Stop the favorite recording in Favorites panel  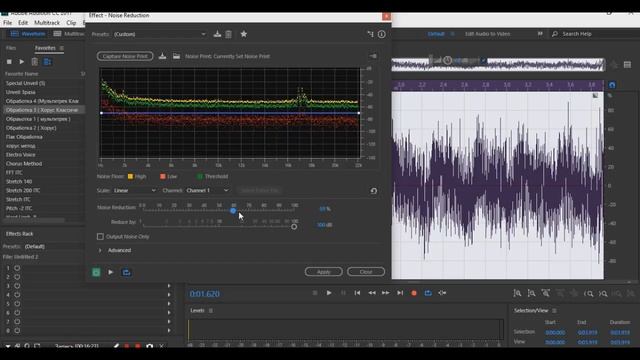coord(9,62)
